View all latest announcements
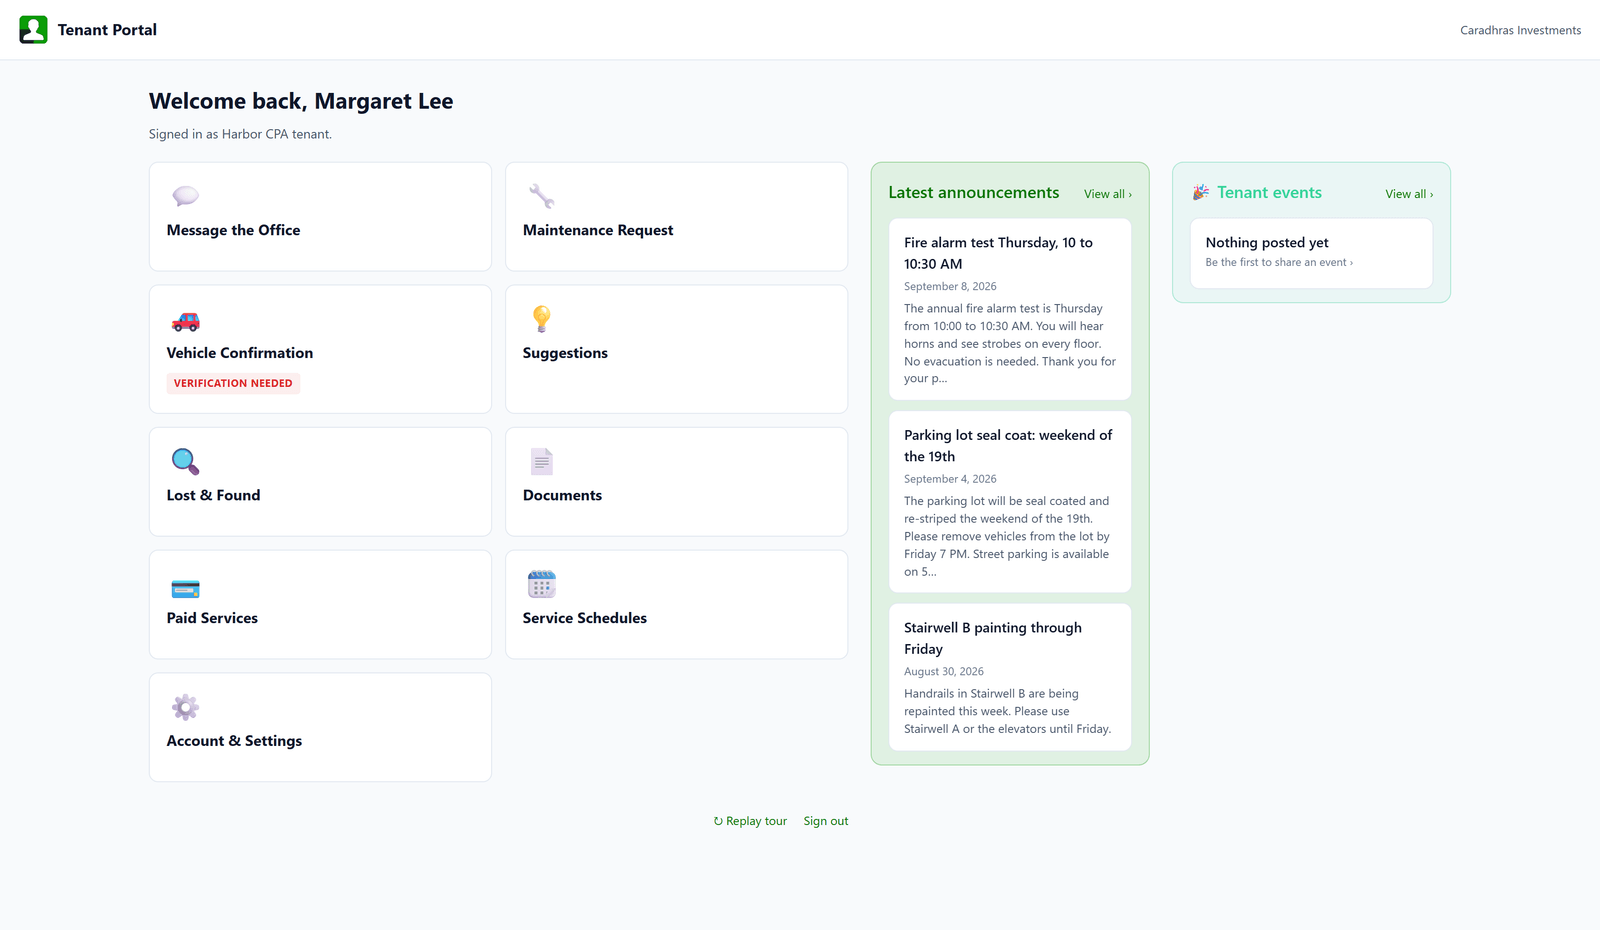Screen dimensions: 1600x930 click(x=1108, y=194)
